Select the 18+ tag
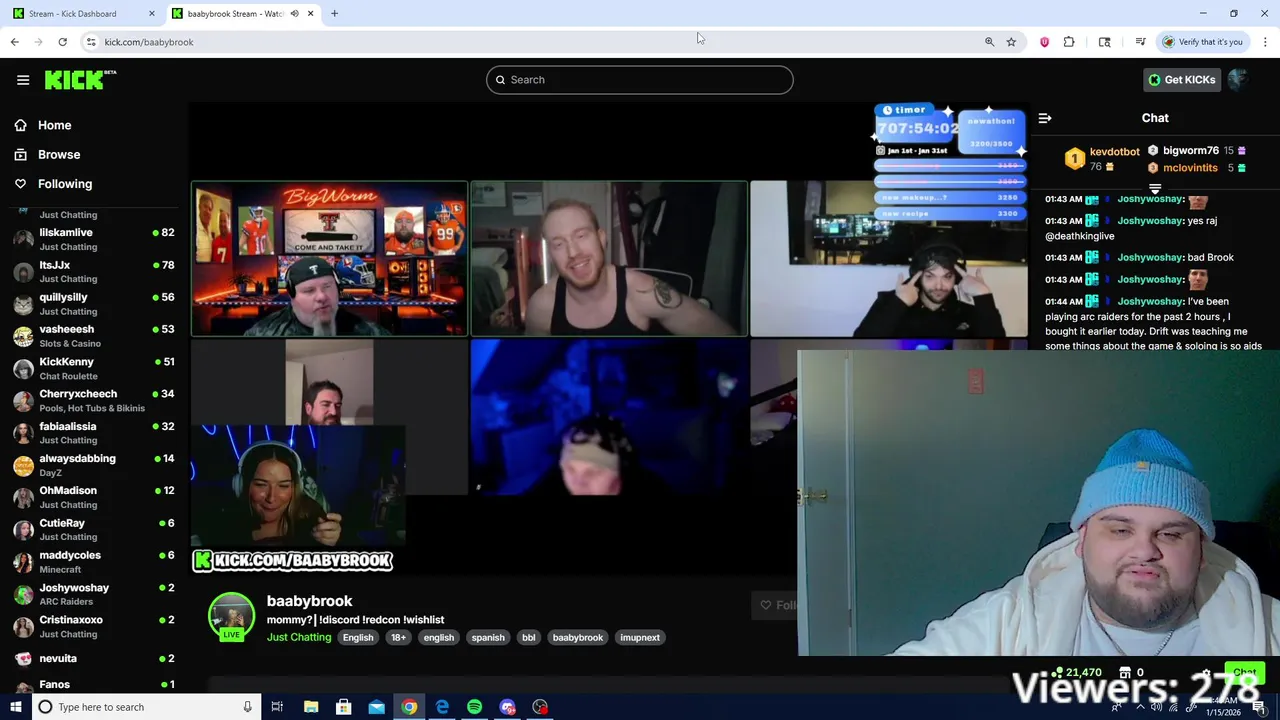This screenshot has height=720, width=1280. (398, 638)
